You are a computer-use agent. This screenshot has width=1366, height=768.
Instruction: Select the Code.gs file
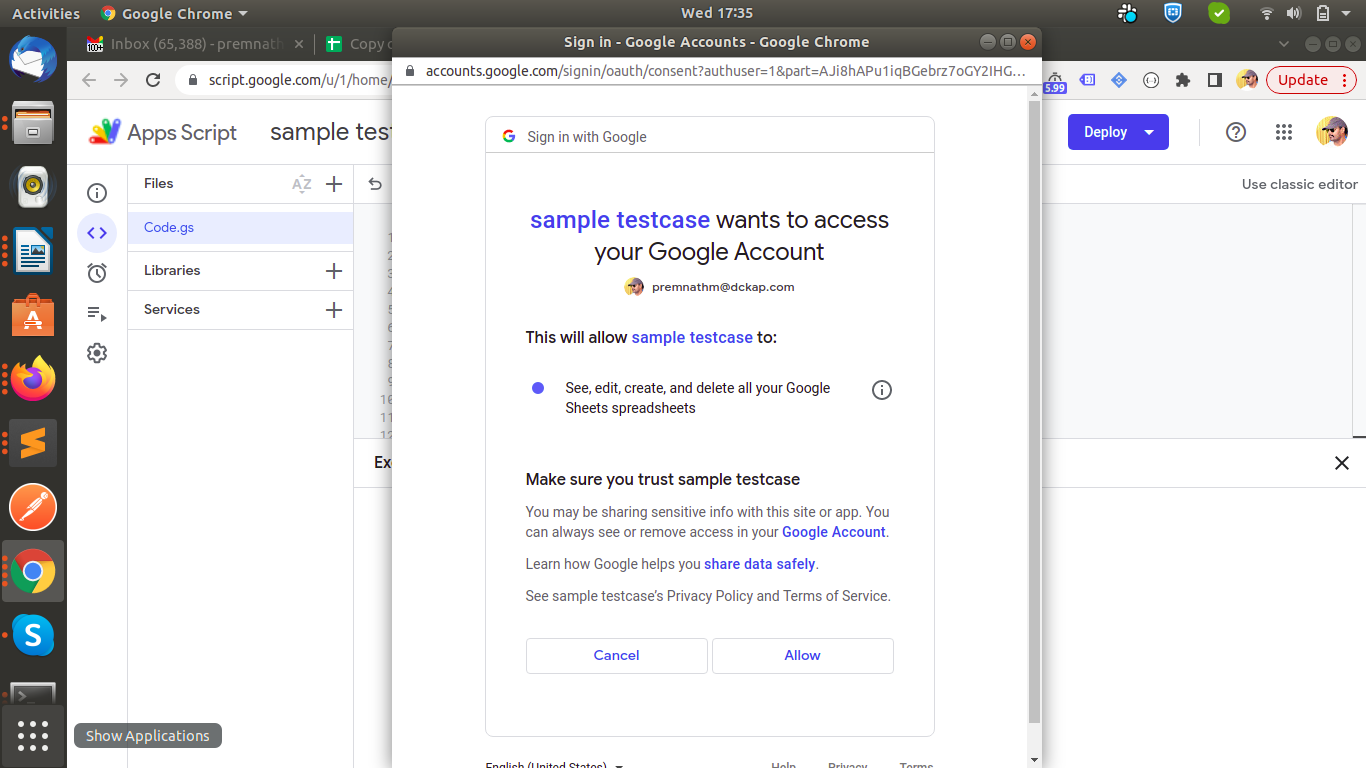point(240,228)
